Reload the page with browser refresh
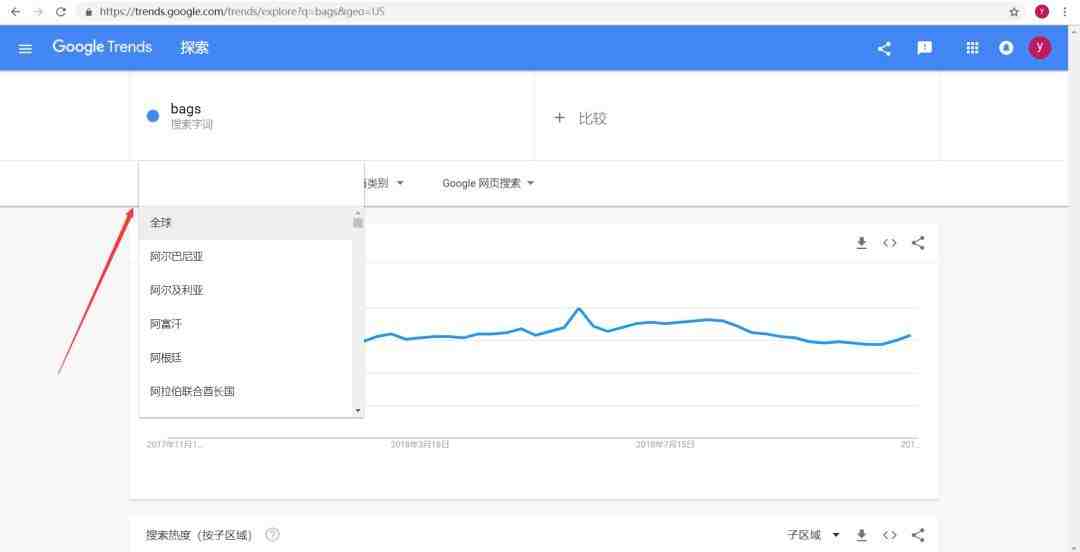Screen dimensions: 1080x552 (x=61, y=12)
